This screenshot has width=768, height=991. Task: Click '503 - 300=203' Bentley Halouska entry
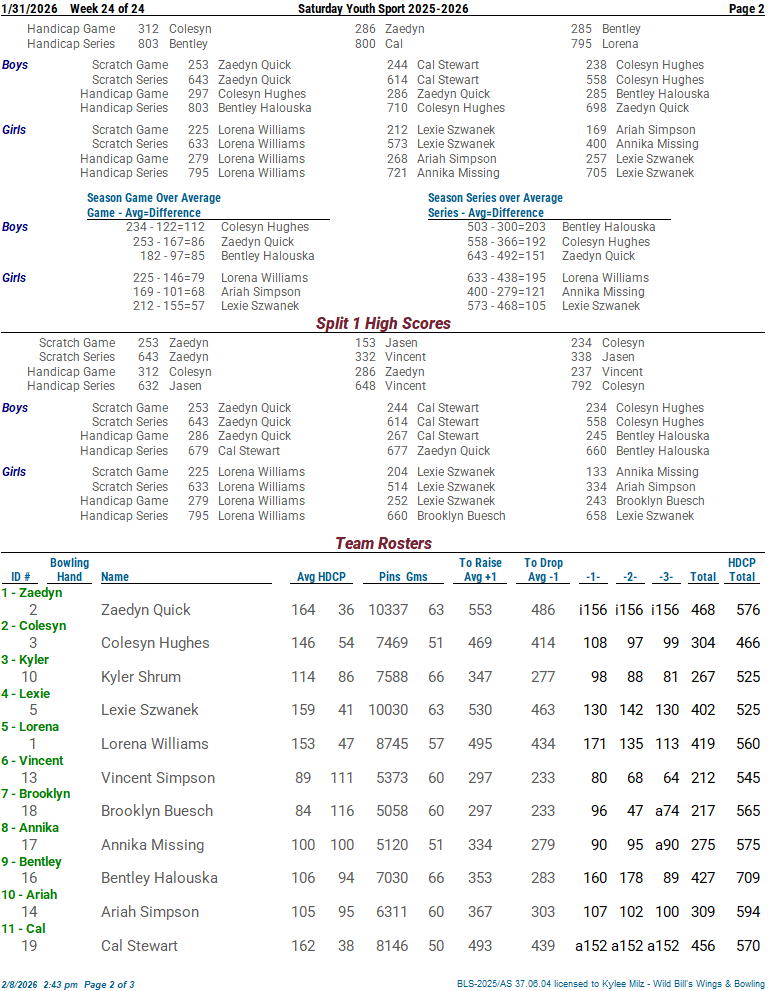click(x=561, y=227)
